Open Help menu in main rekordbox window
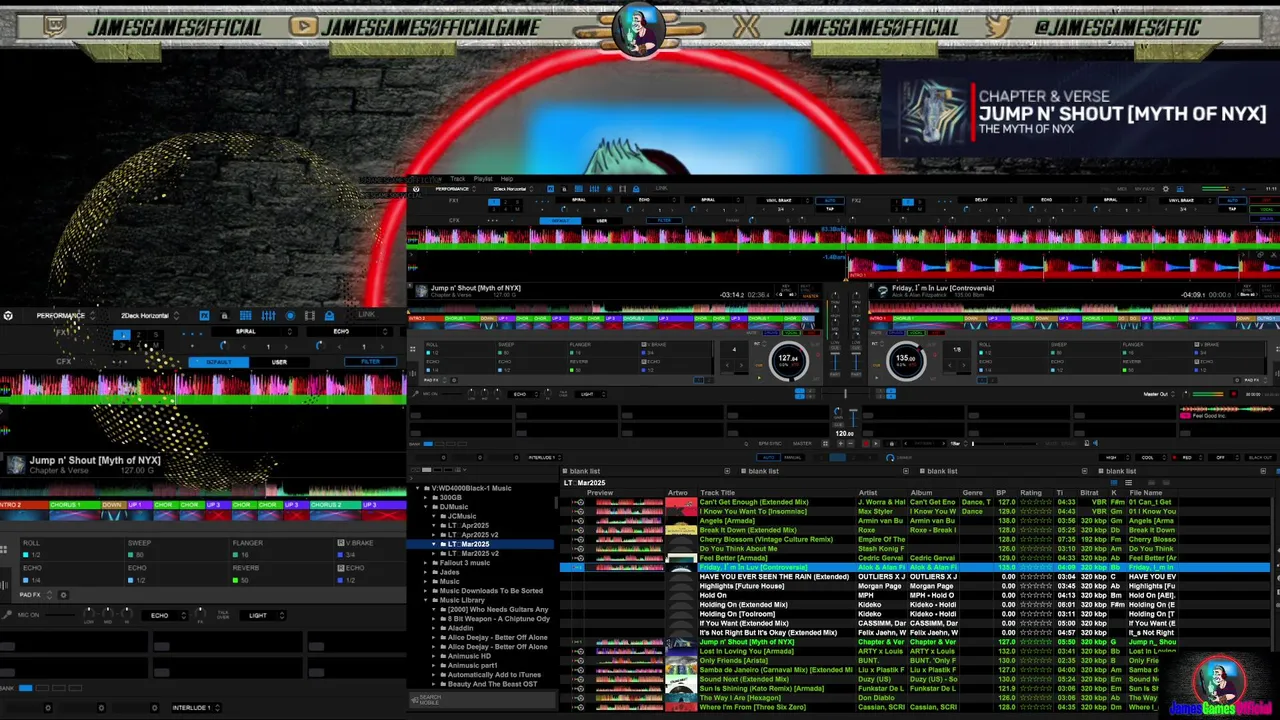The width and height of the screenshot is (1280, 720). (507, 179)
